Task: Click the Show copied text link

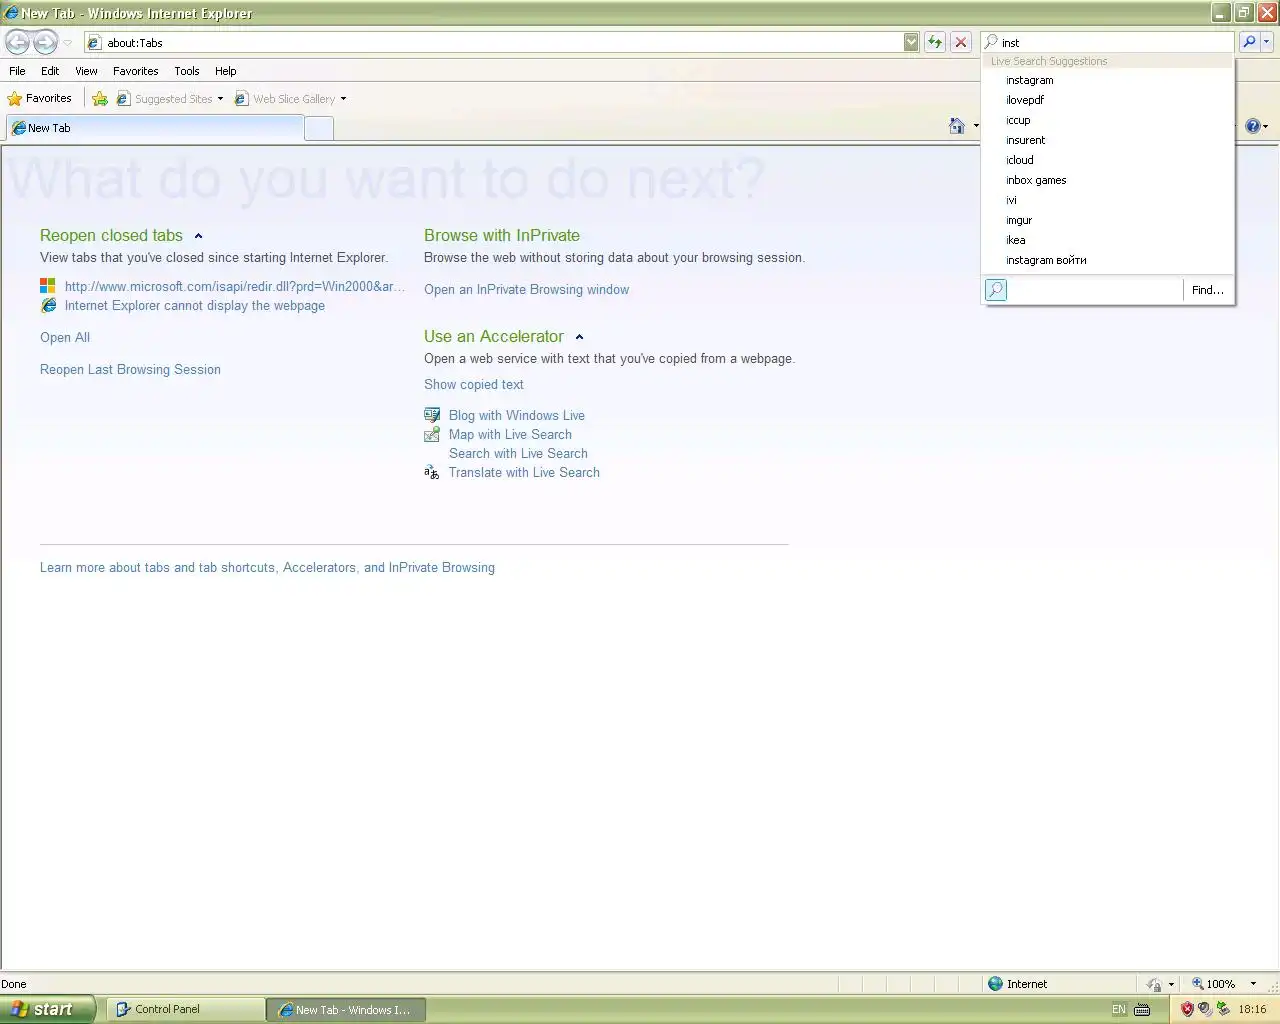Action: (474, 385)
